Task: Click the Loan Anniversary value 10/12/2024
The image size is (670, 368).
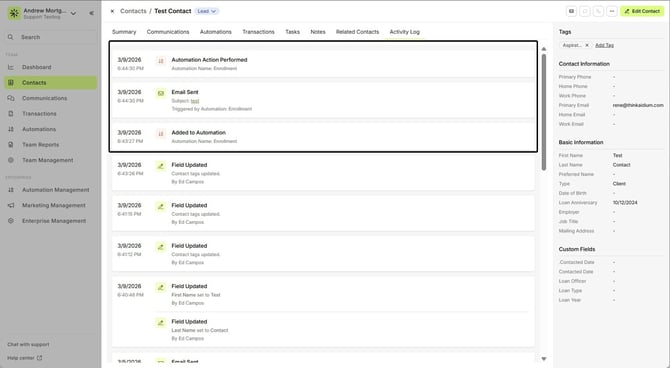Action: (x=625, y=203)
